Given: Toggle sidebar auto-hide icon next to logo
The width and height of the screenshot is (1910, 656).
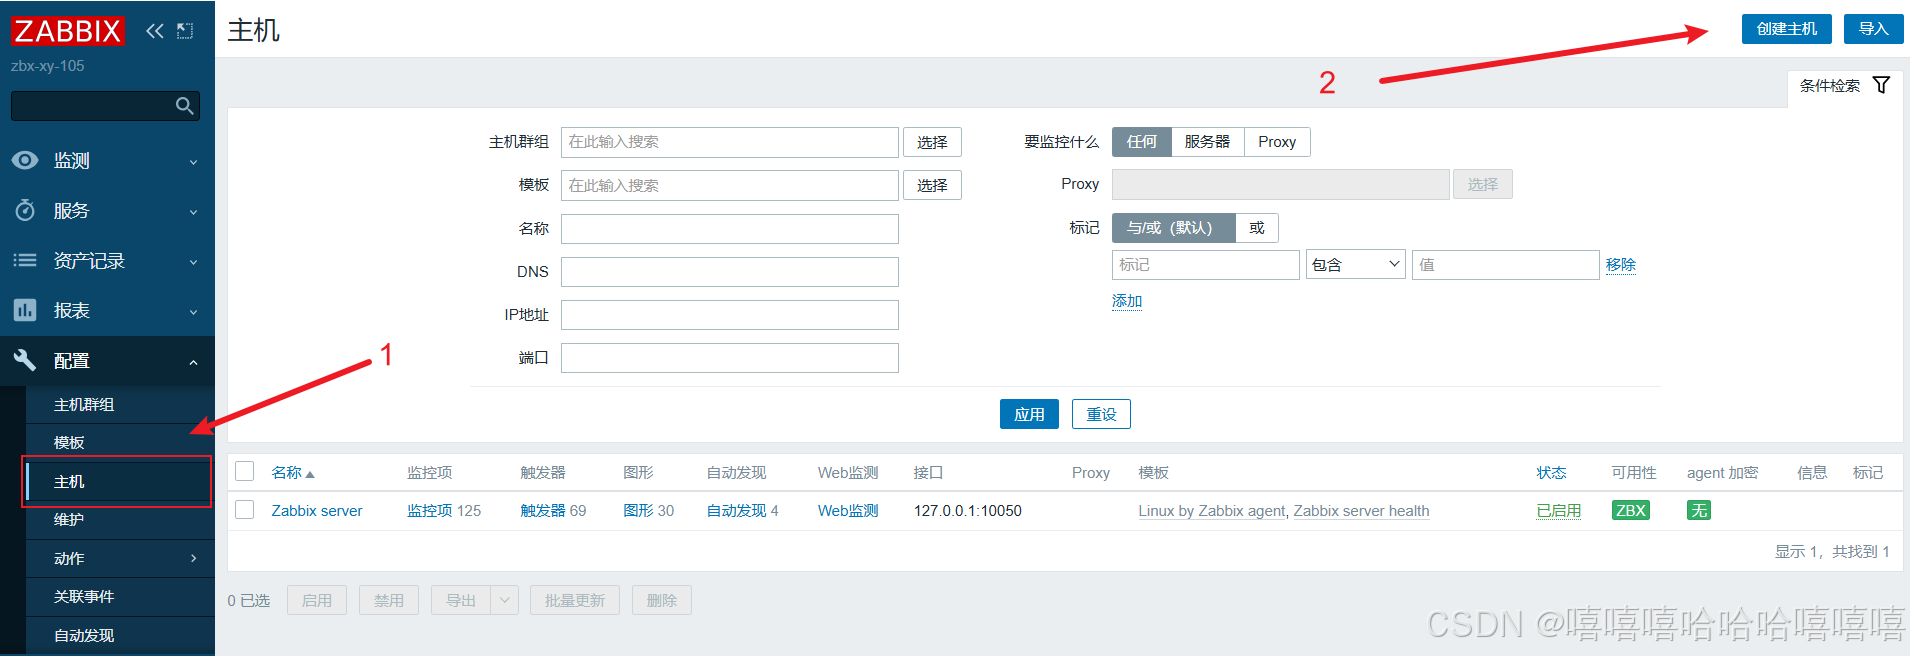Looking at the screenshot, I should coord(185,31).
